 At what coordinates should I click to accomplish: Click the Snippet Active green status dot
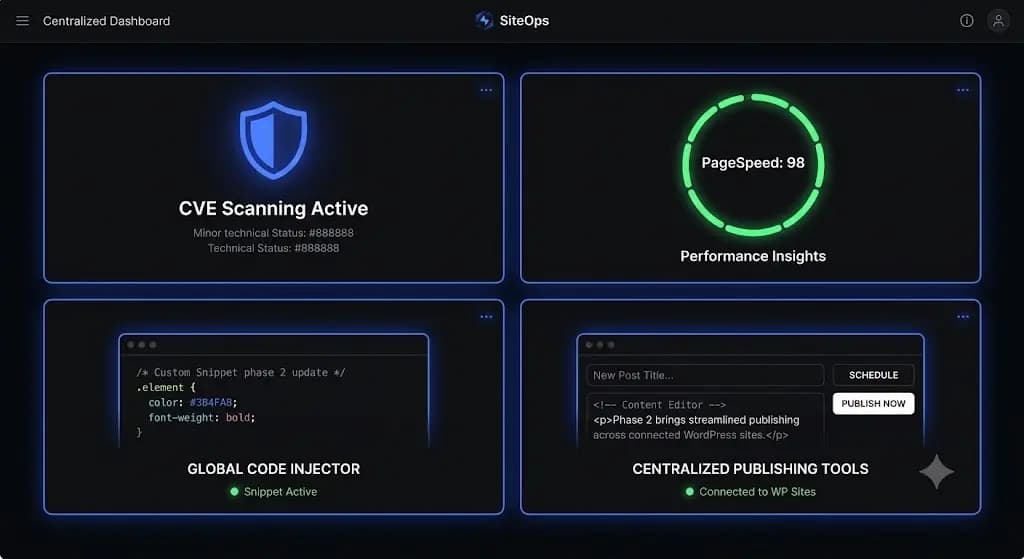pyautogui.click(x=234, y=492)
